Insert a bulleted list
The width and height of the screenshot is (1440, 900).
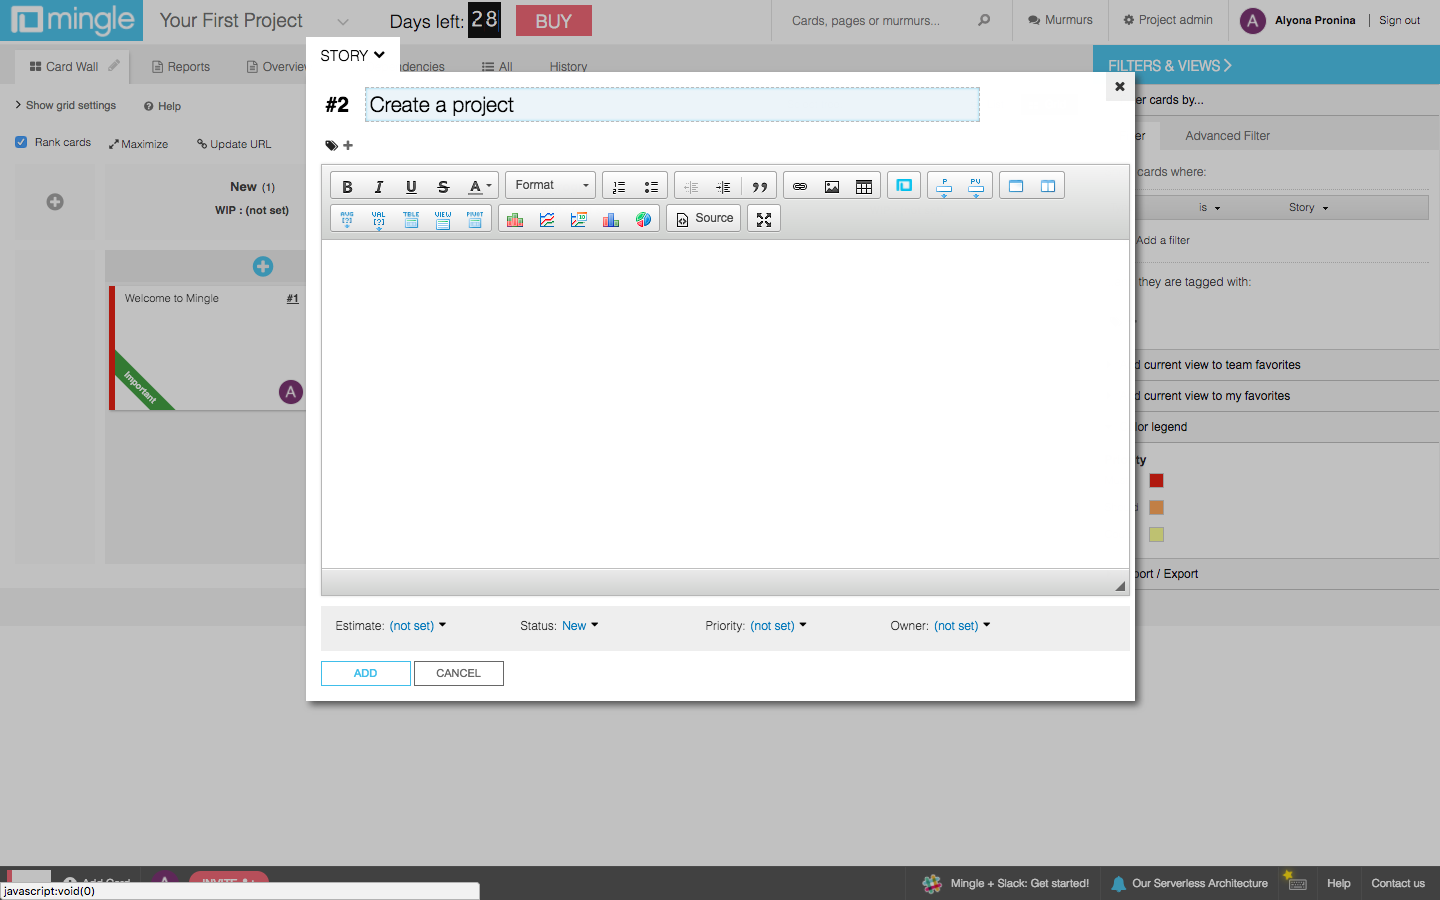(651, 186)
